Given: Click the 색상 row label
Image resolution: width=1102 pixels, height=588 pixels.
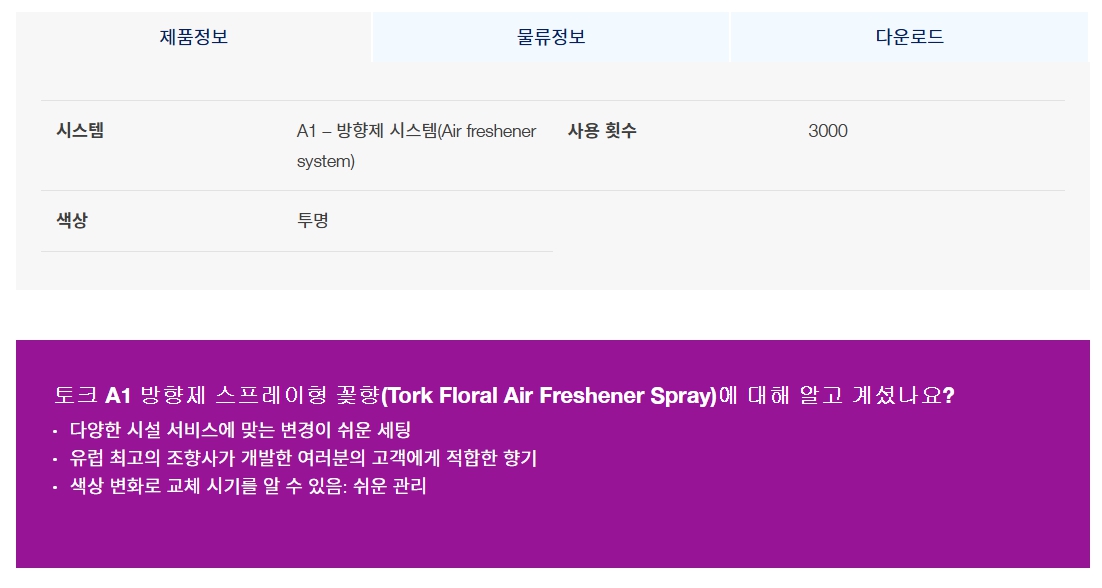Looking at the screenshot, I should pyautogui.click(x=72, y=221).
